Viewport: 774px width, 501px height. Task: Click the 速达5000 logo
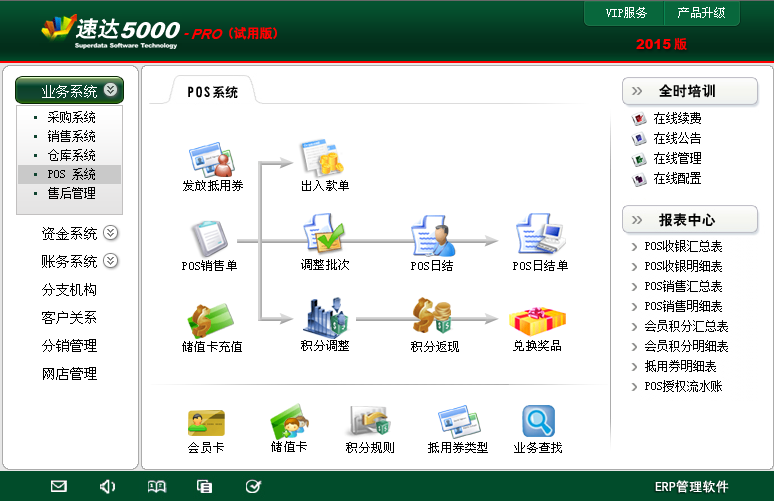pyautogui.click(x=111, y=31)
